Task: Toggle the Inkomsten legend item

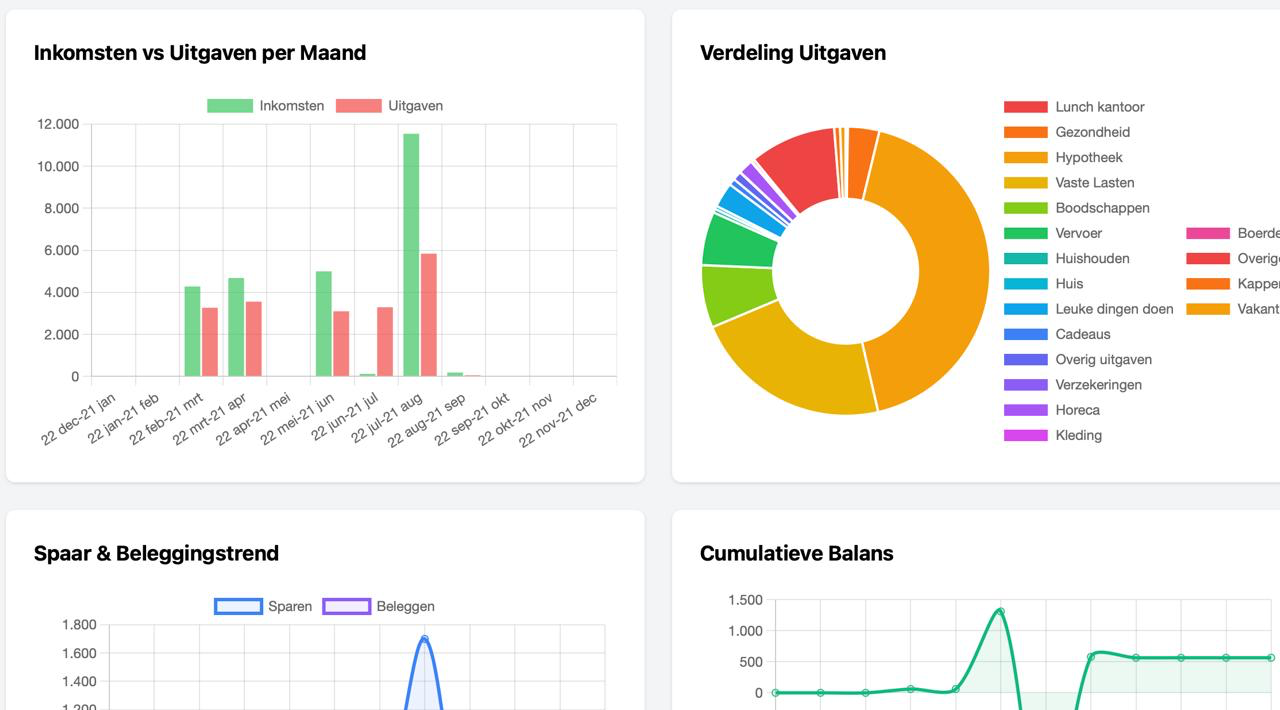Action: (x=266, y=106)
